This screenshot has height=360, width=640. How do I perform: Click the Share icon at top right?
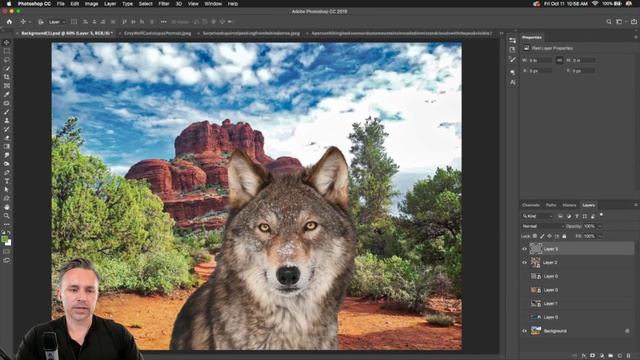click(x=634, y=22)
